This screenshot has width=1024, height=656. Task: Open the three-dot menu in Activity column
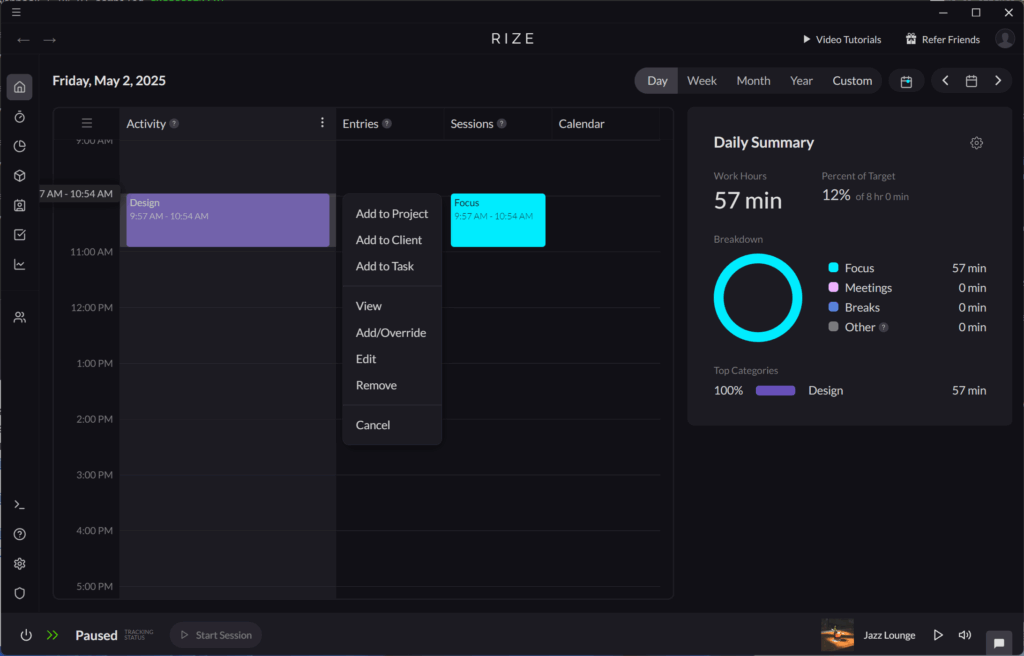(321, 121)
